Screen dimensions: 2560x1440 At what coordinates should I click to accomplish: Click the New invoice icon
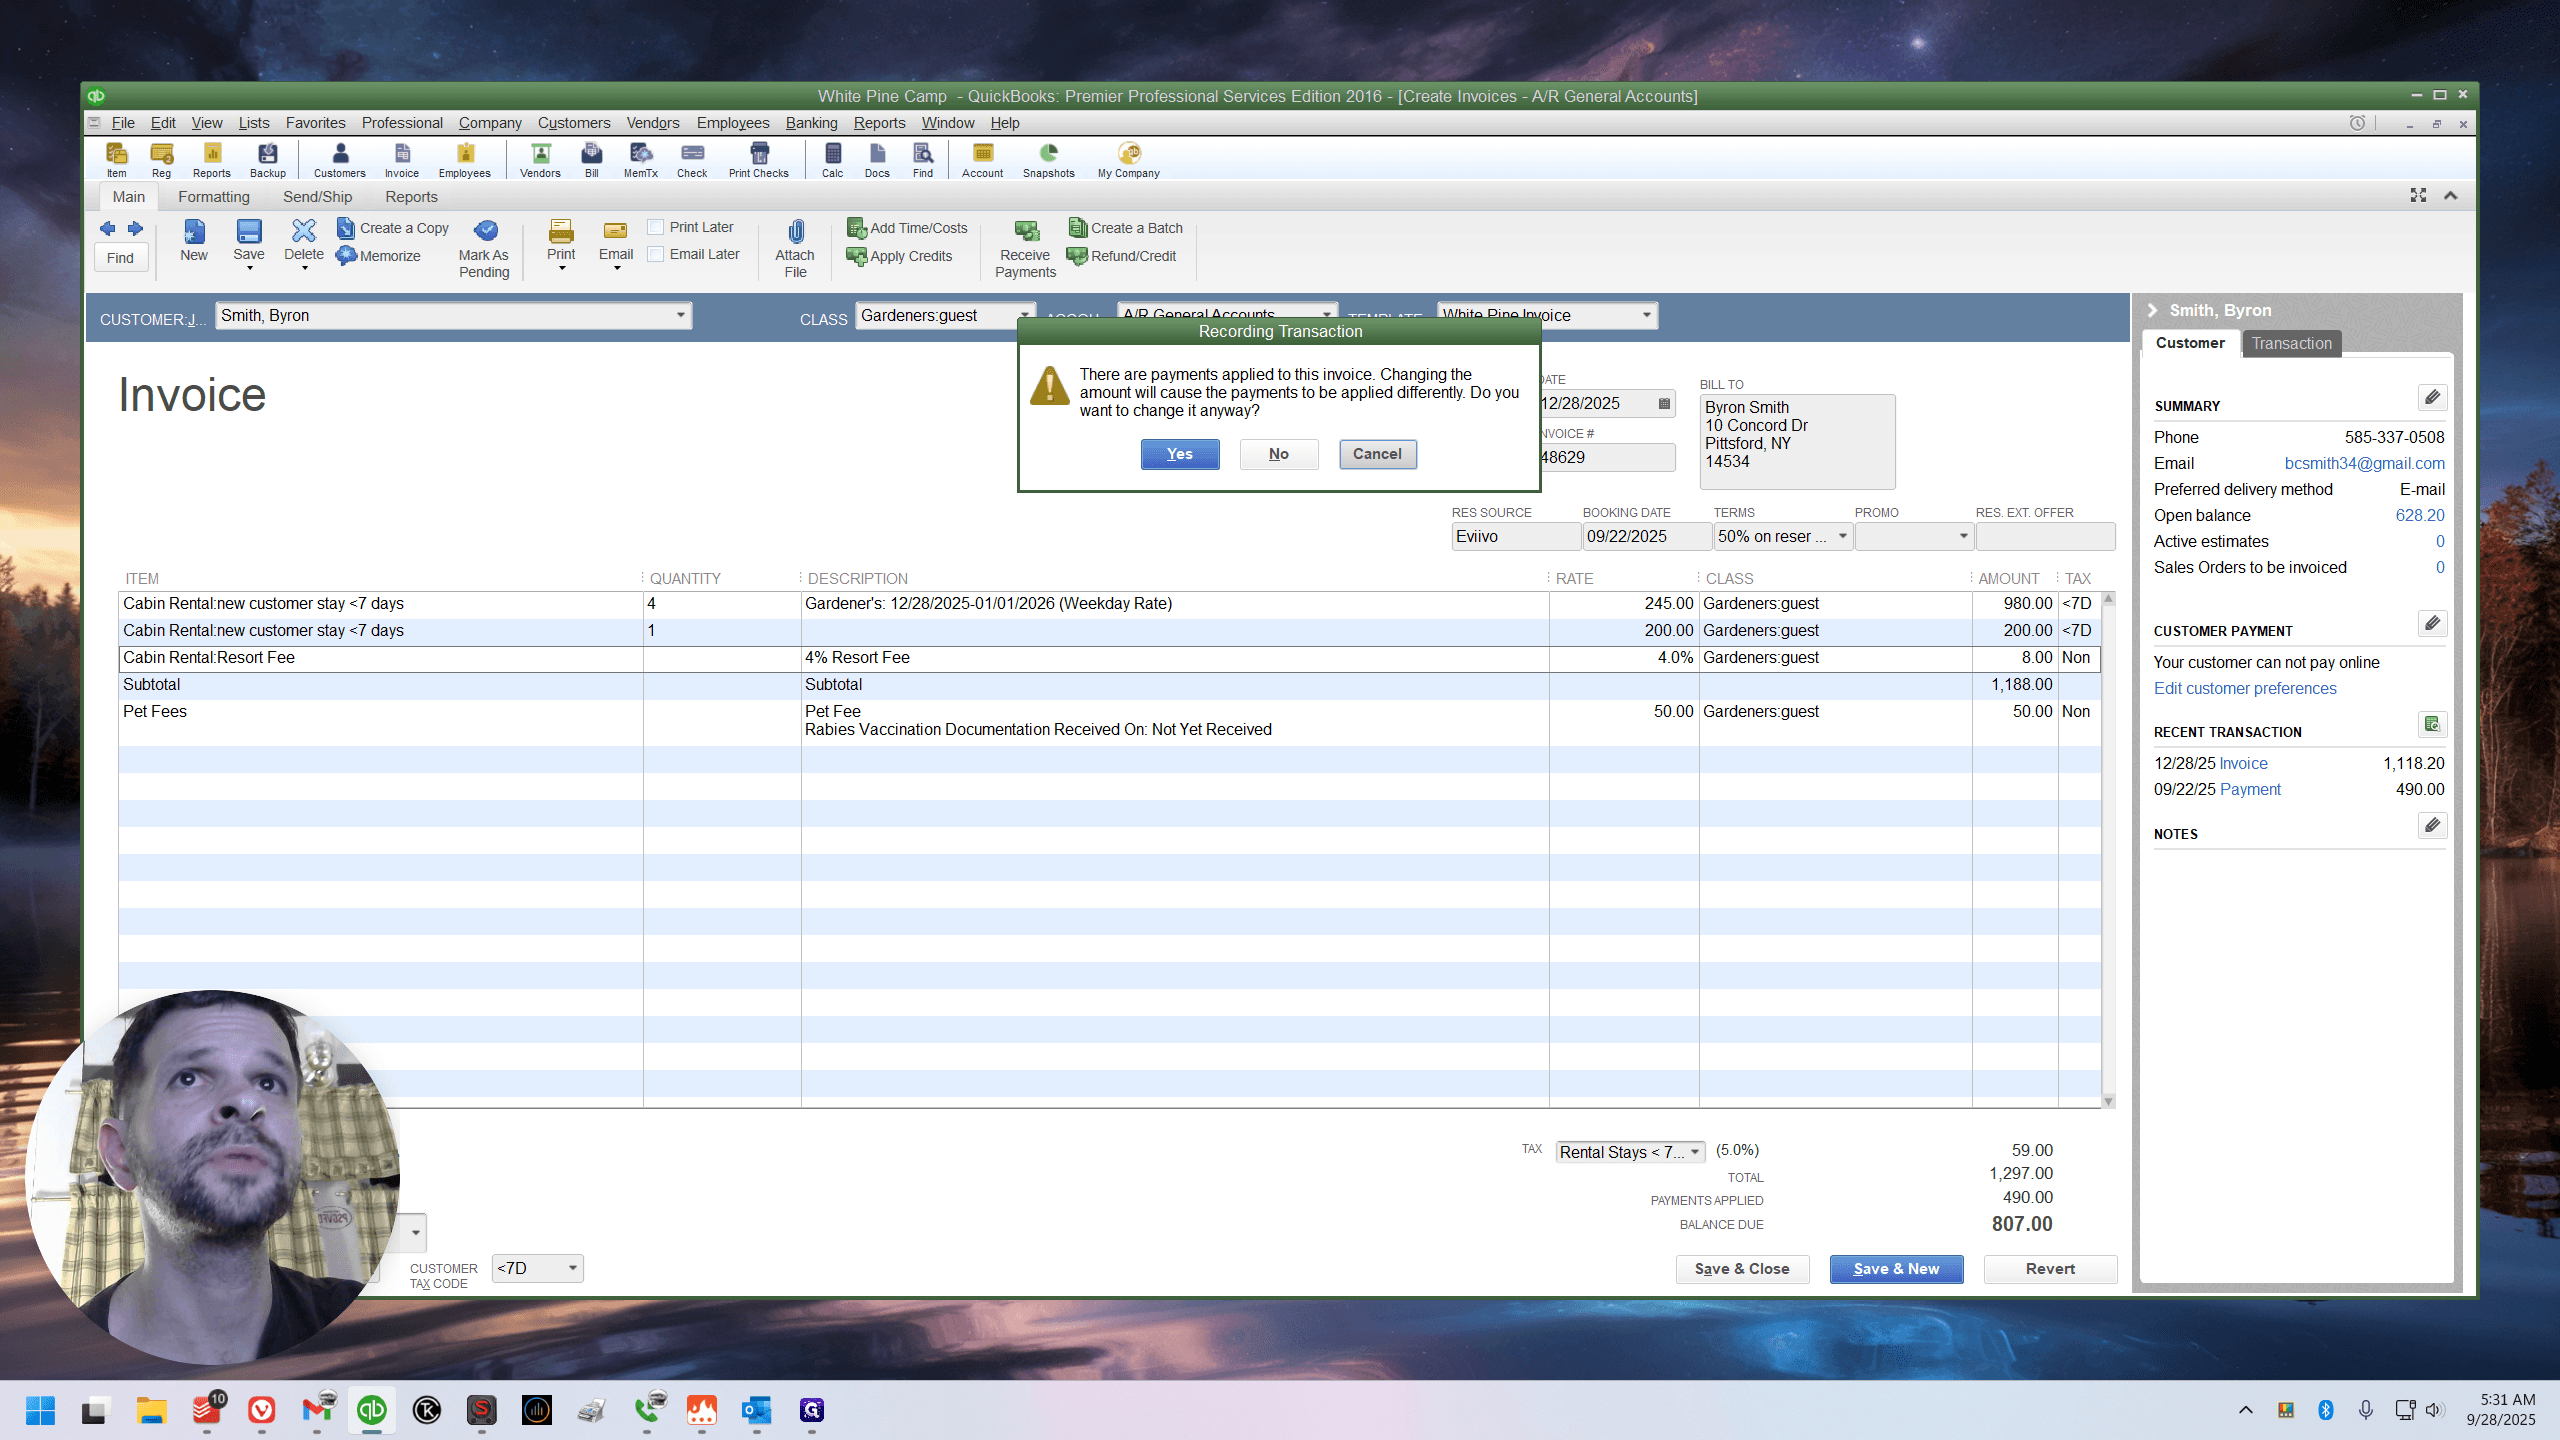point(194,242)
